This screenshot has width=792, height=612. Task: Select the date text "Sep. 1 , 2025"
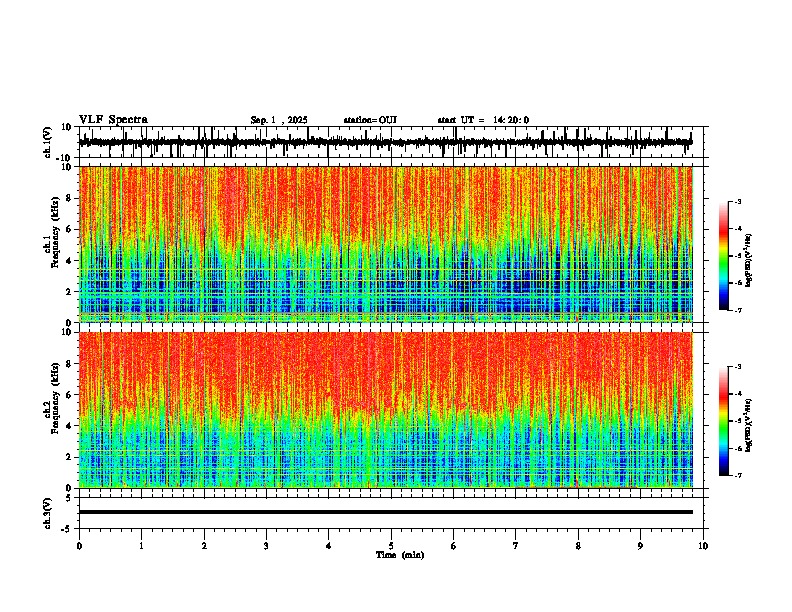[x=279, y=120]
